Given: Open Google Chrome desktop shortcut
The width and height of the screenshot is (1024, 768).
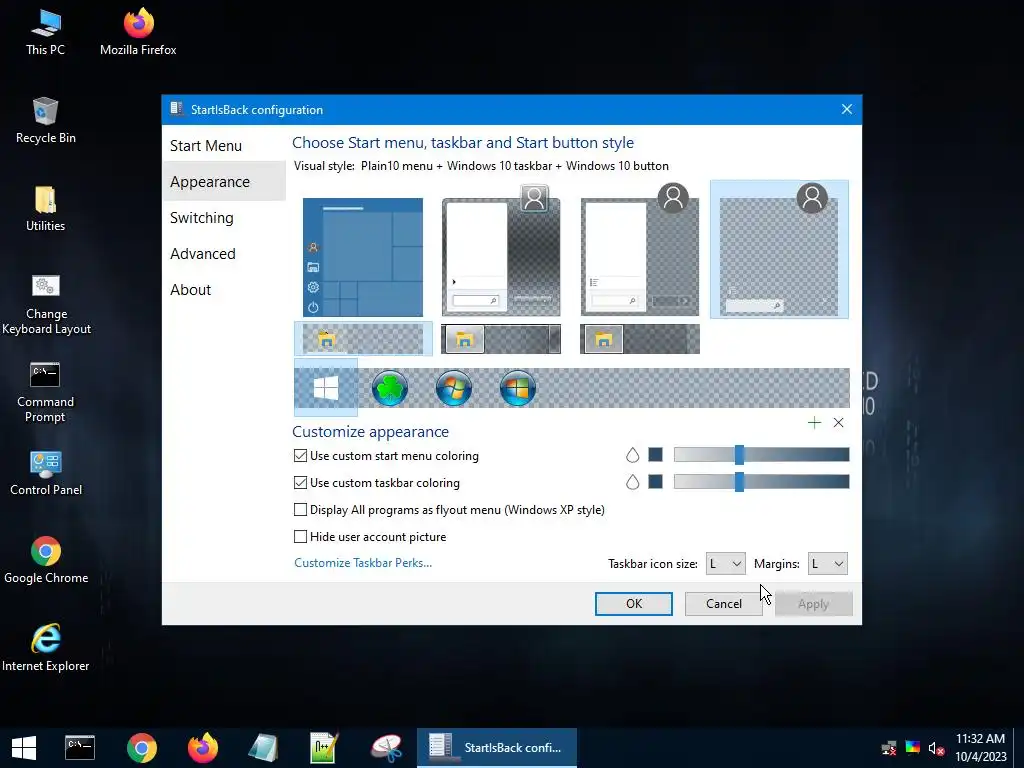Looking at the screenshot, I should coord(46,560).
